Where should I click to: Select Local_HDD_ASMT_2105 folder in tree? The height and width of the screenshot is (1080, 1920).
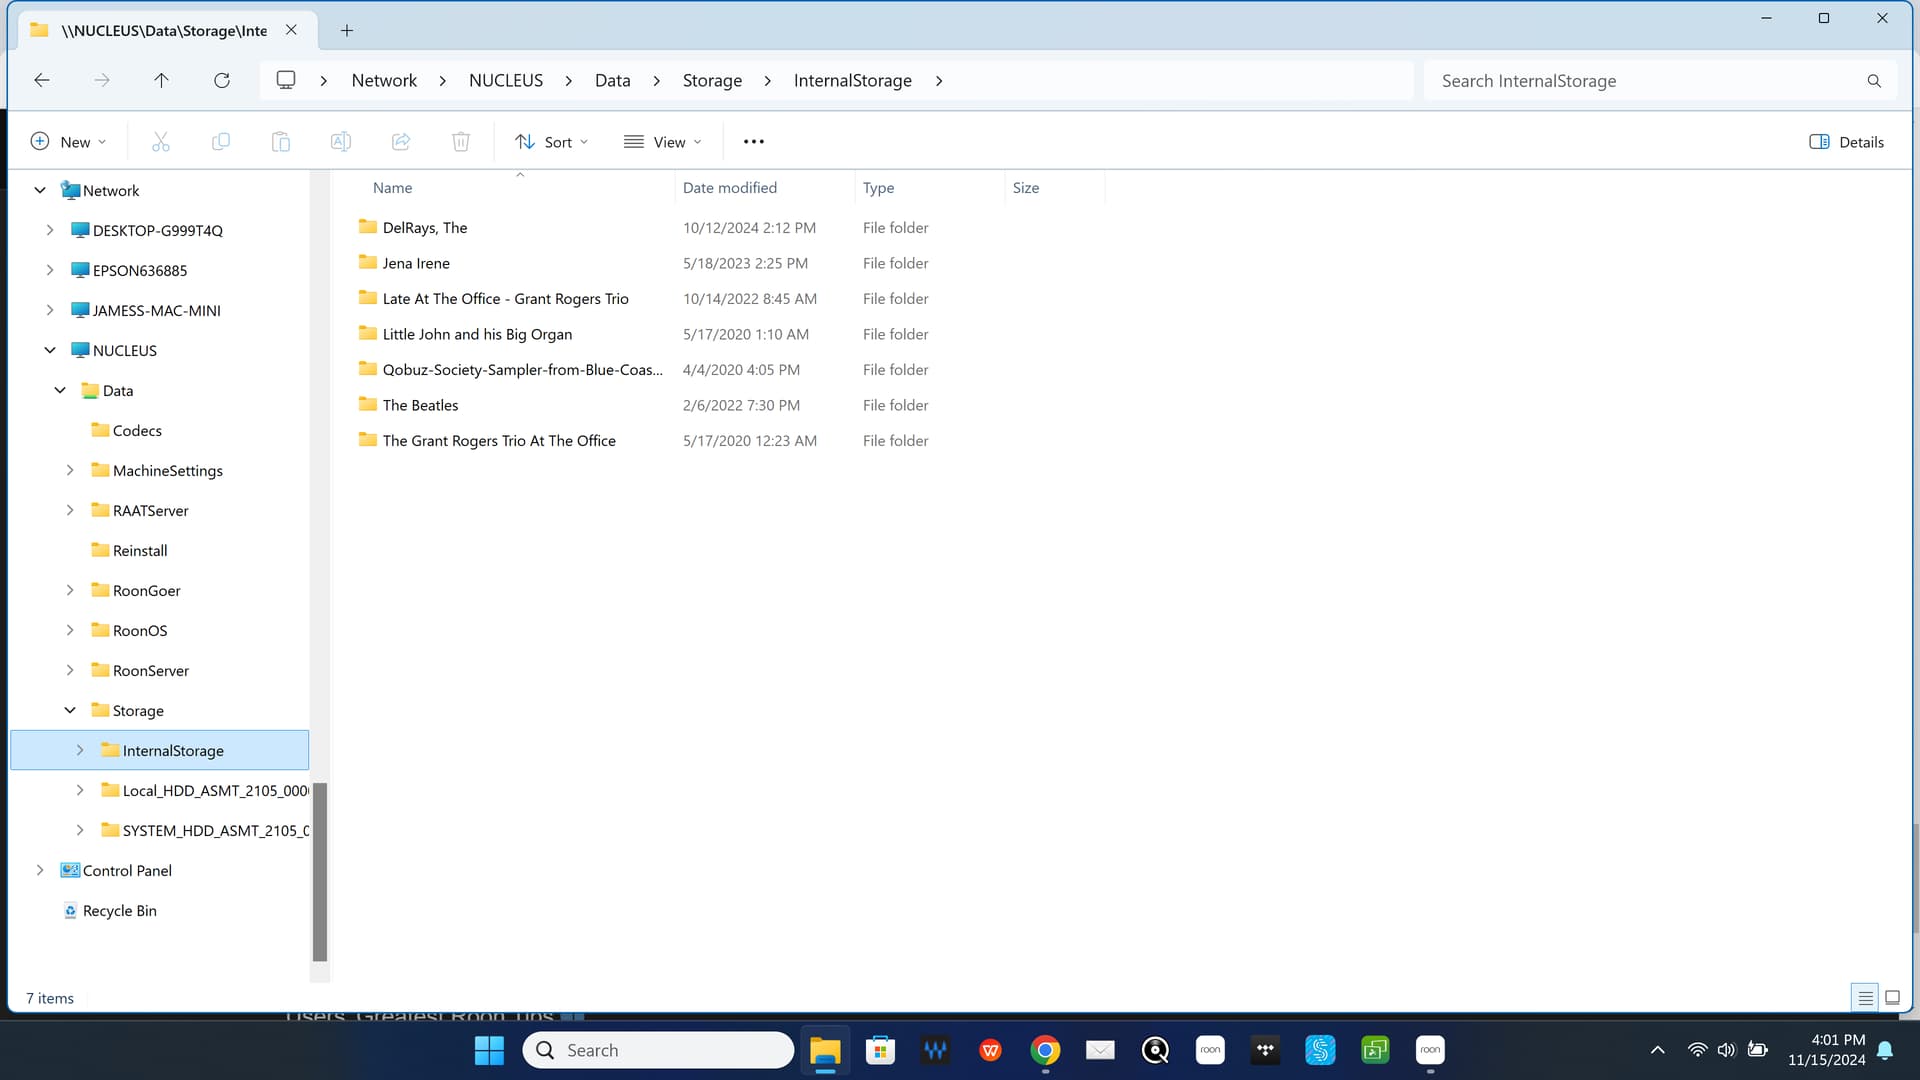point(215,790)
